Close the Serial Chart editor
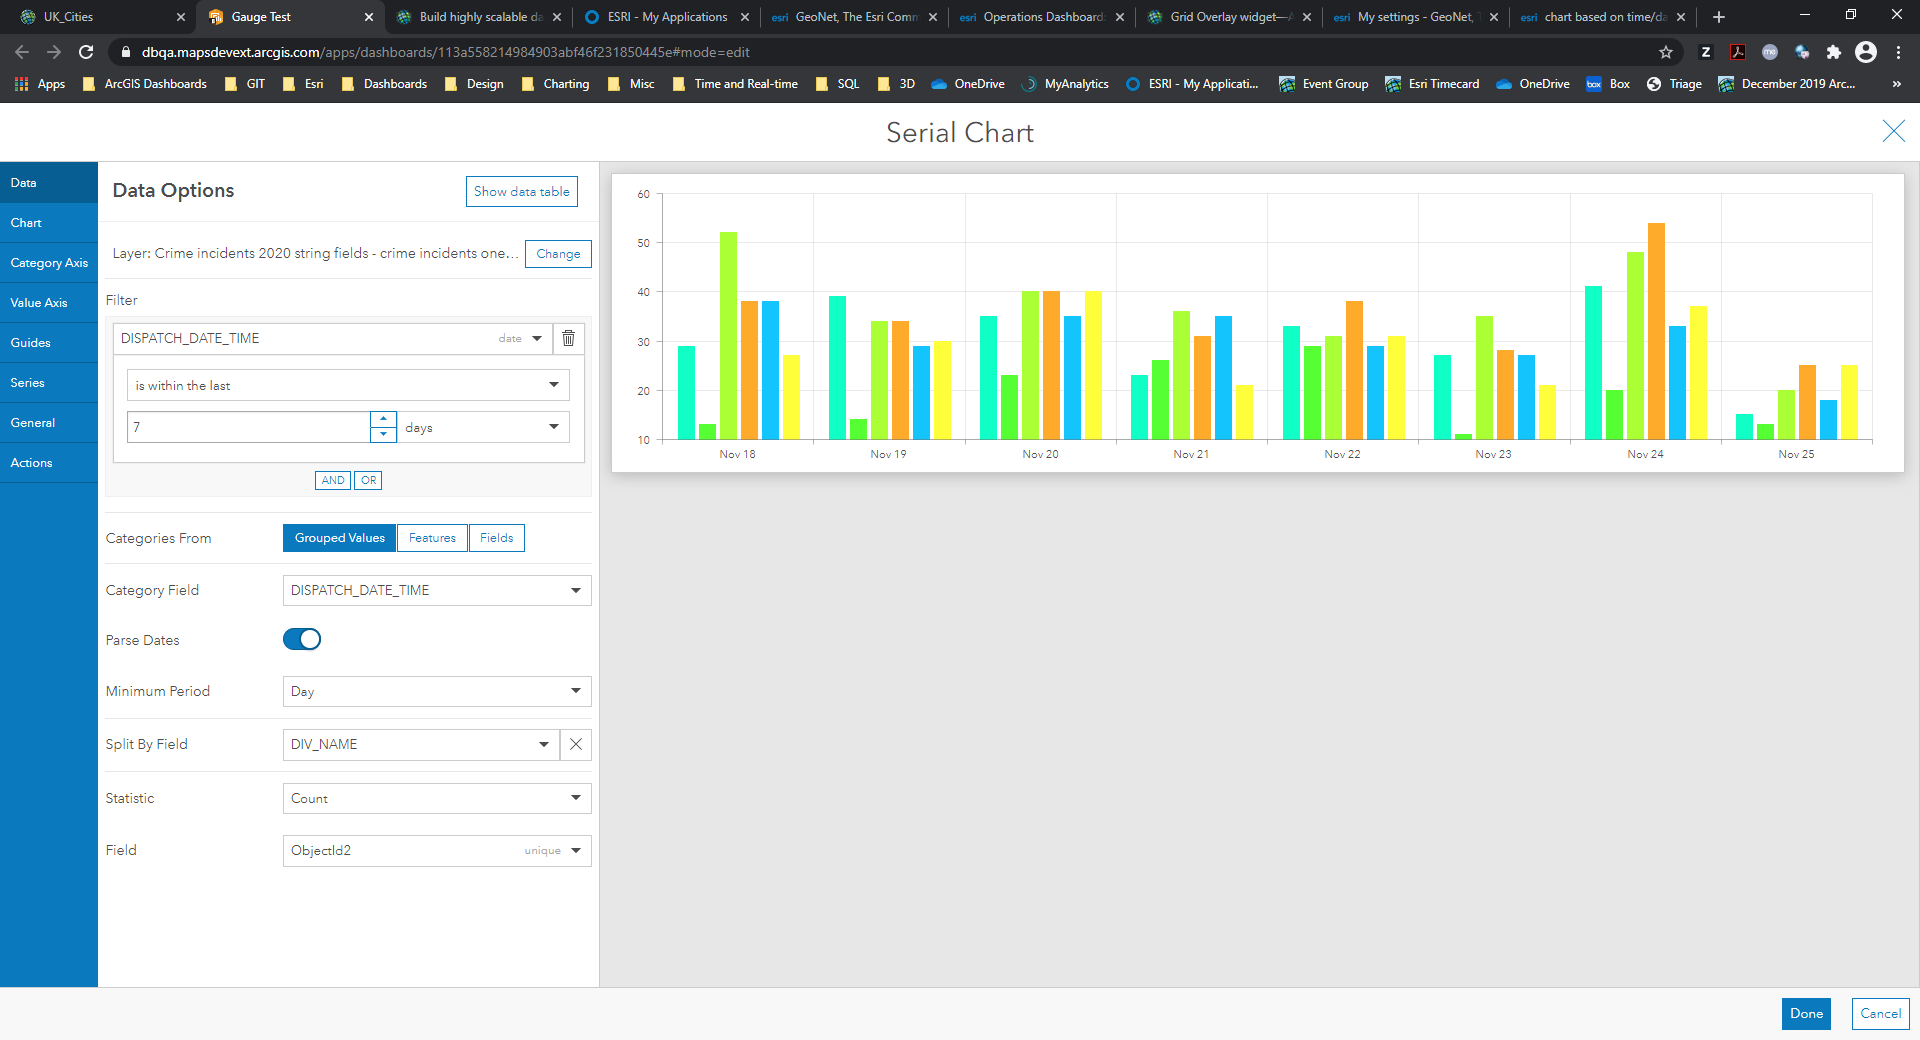This screenshot has height=1040, width=1920. tap(1893, 131)
